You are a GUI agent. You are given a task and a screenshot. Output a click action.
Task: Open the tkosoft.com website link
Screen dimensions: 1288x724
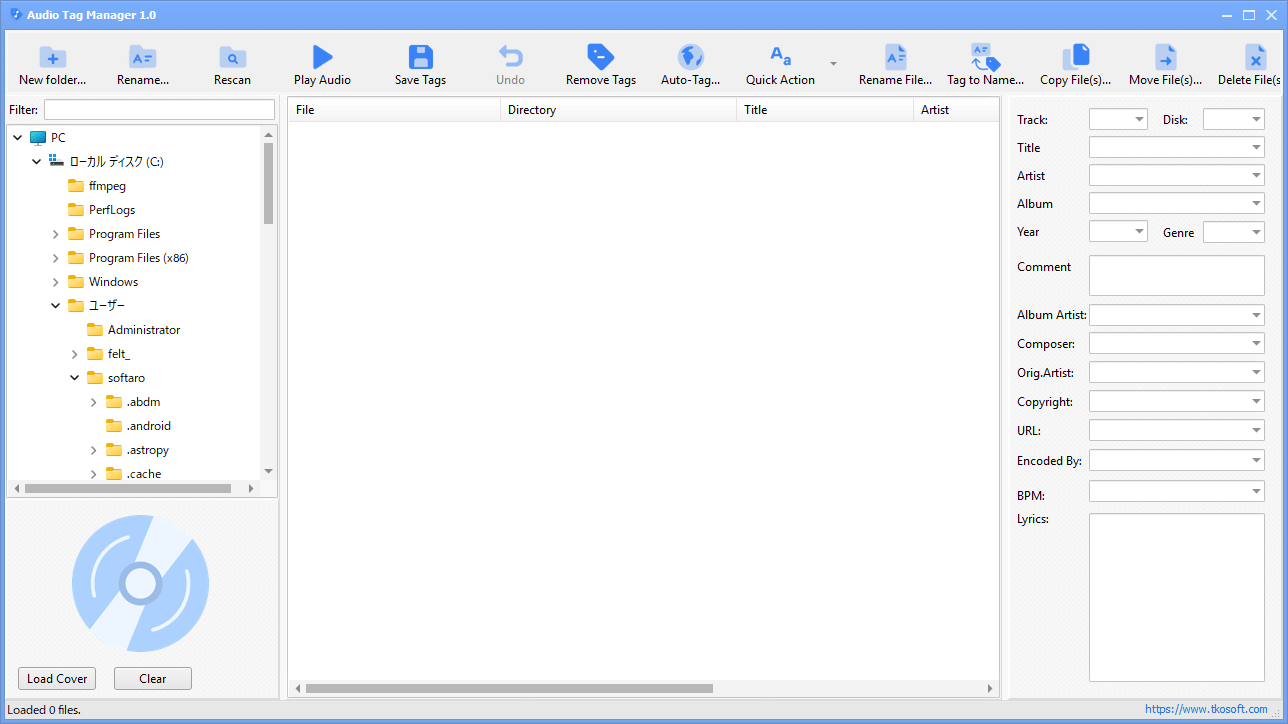[1206, 709]
